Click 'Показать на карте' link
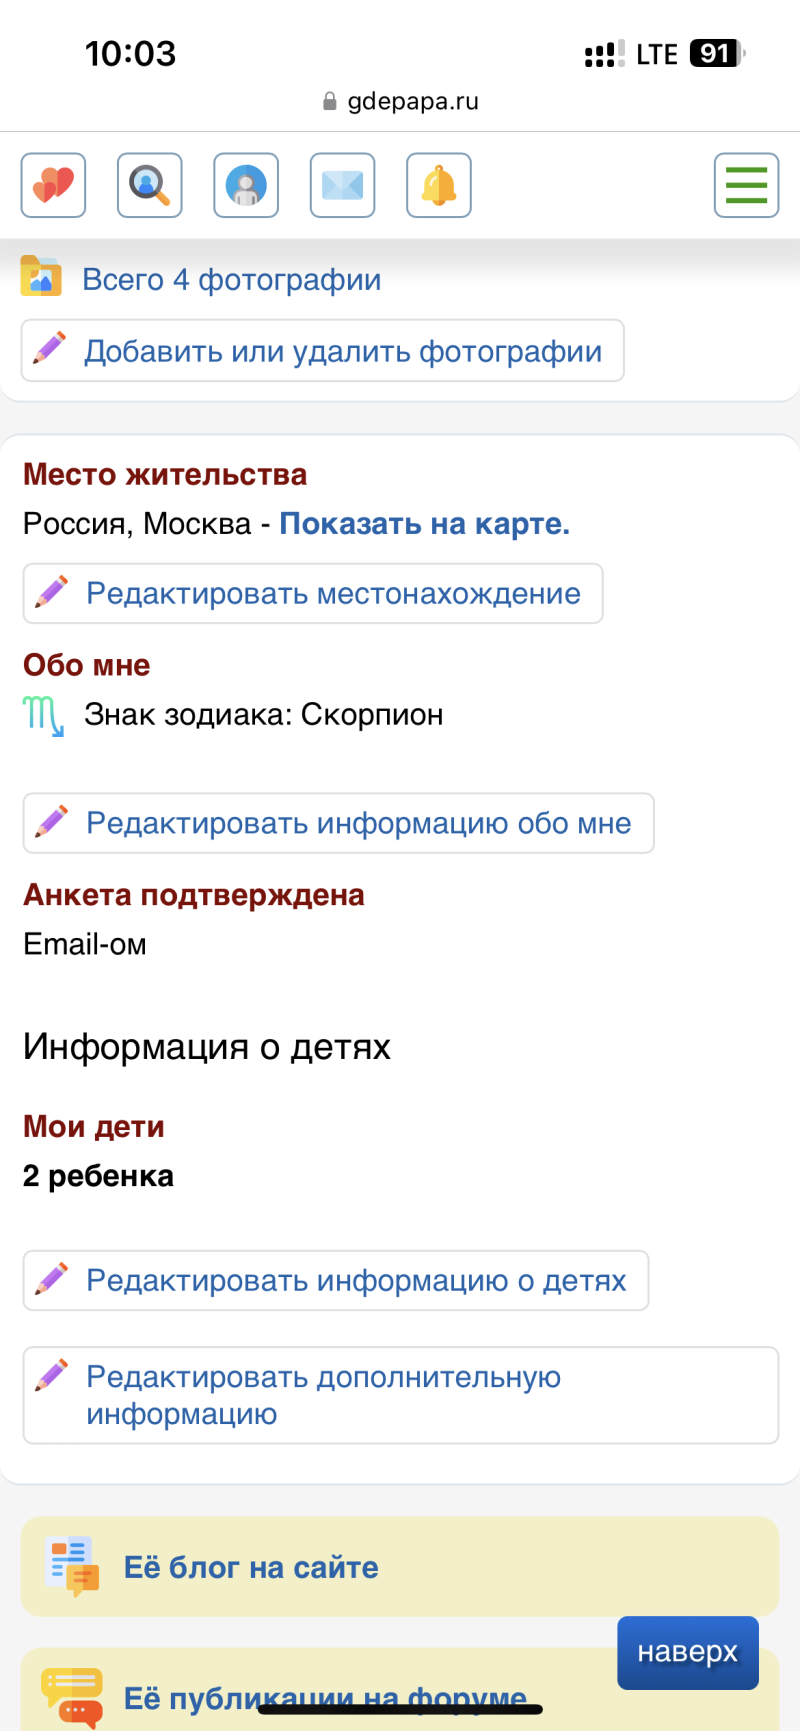 click(x=424, y=524)
